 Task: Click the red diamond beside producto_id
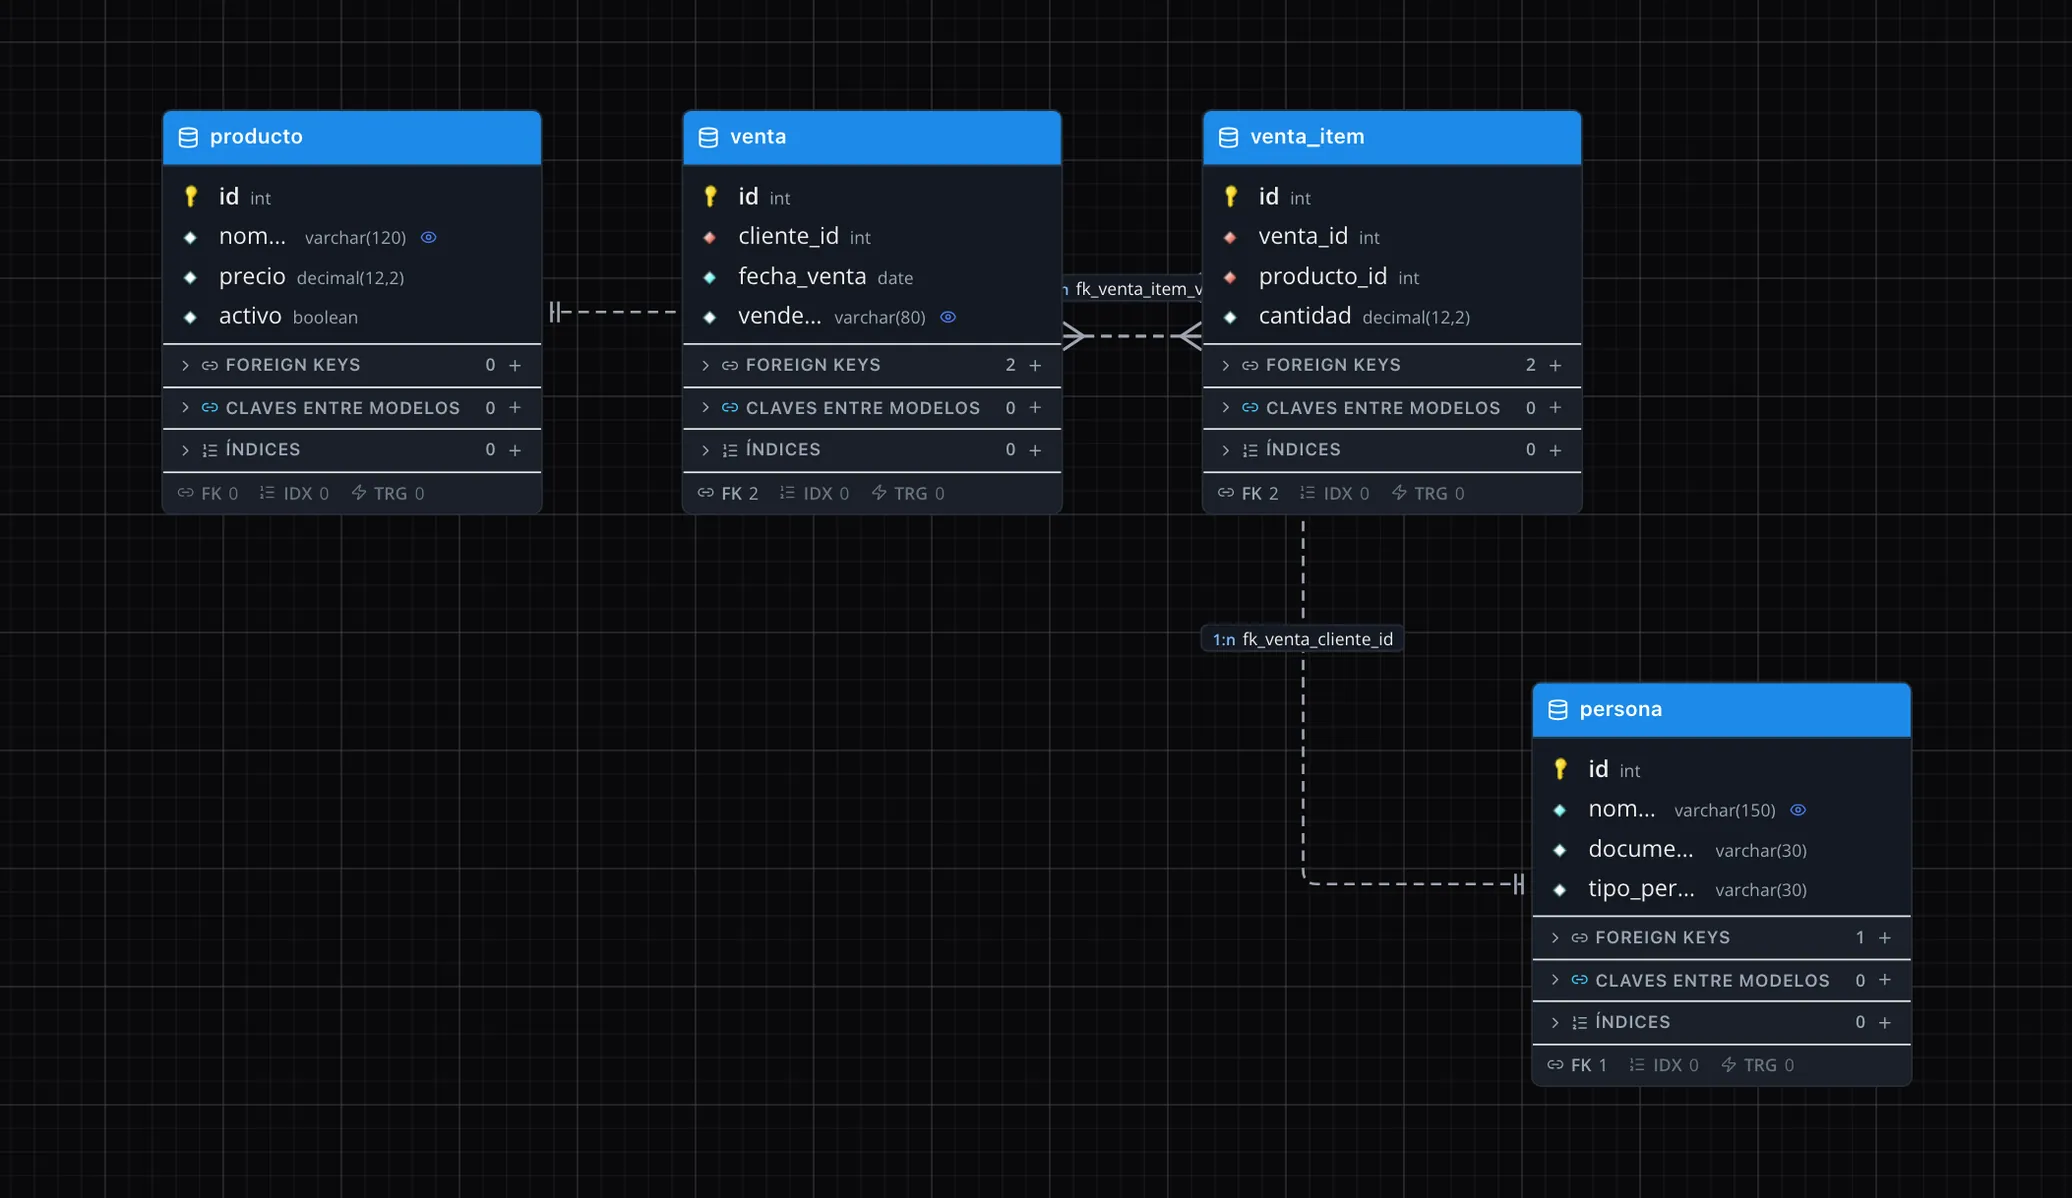(x=1231, y=277)
